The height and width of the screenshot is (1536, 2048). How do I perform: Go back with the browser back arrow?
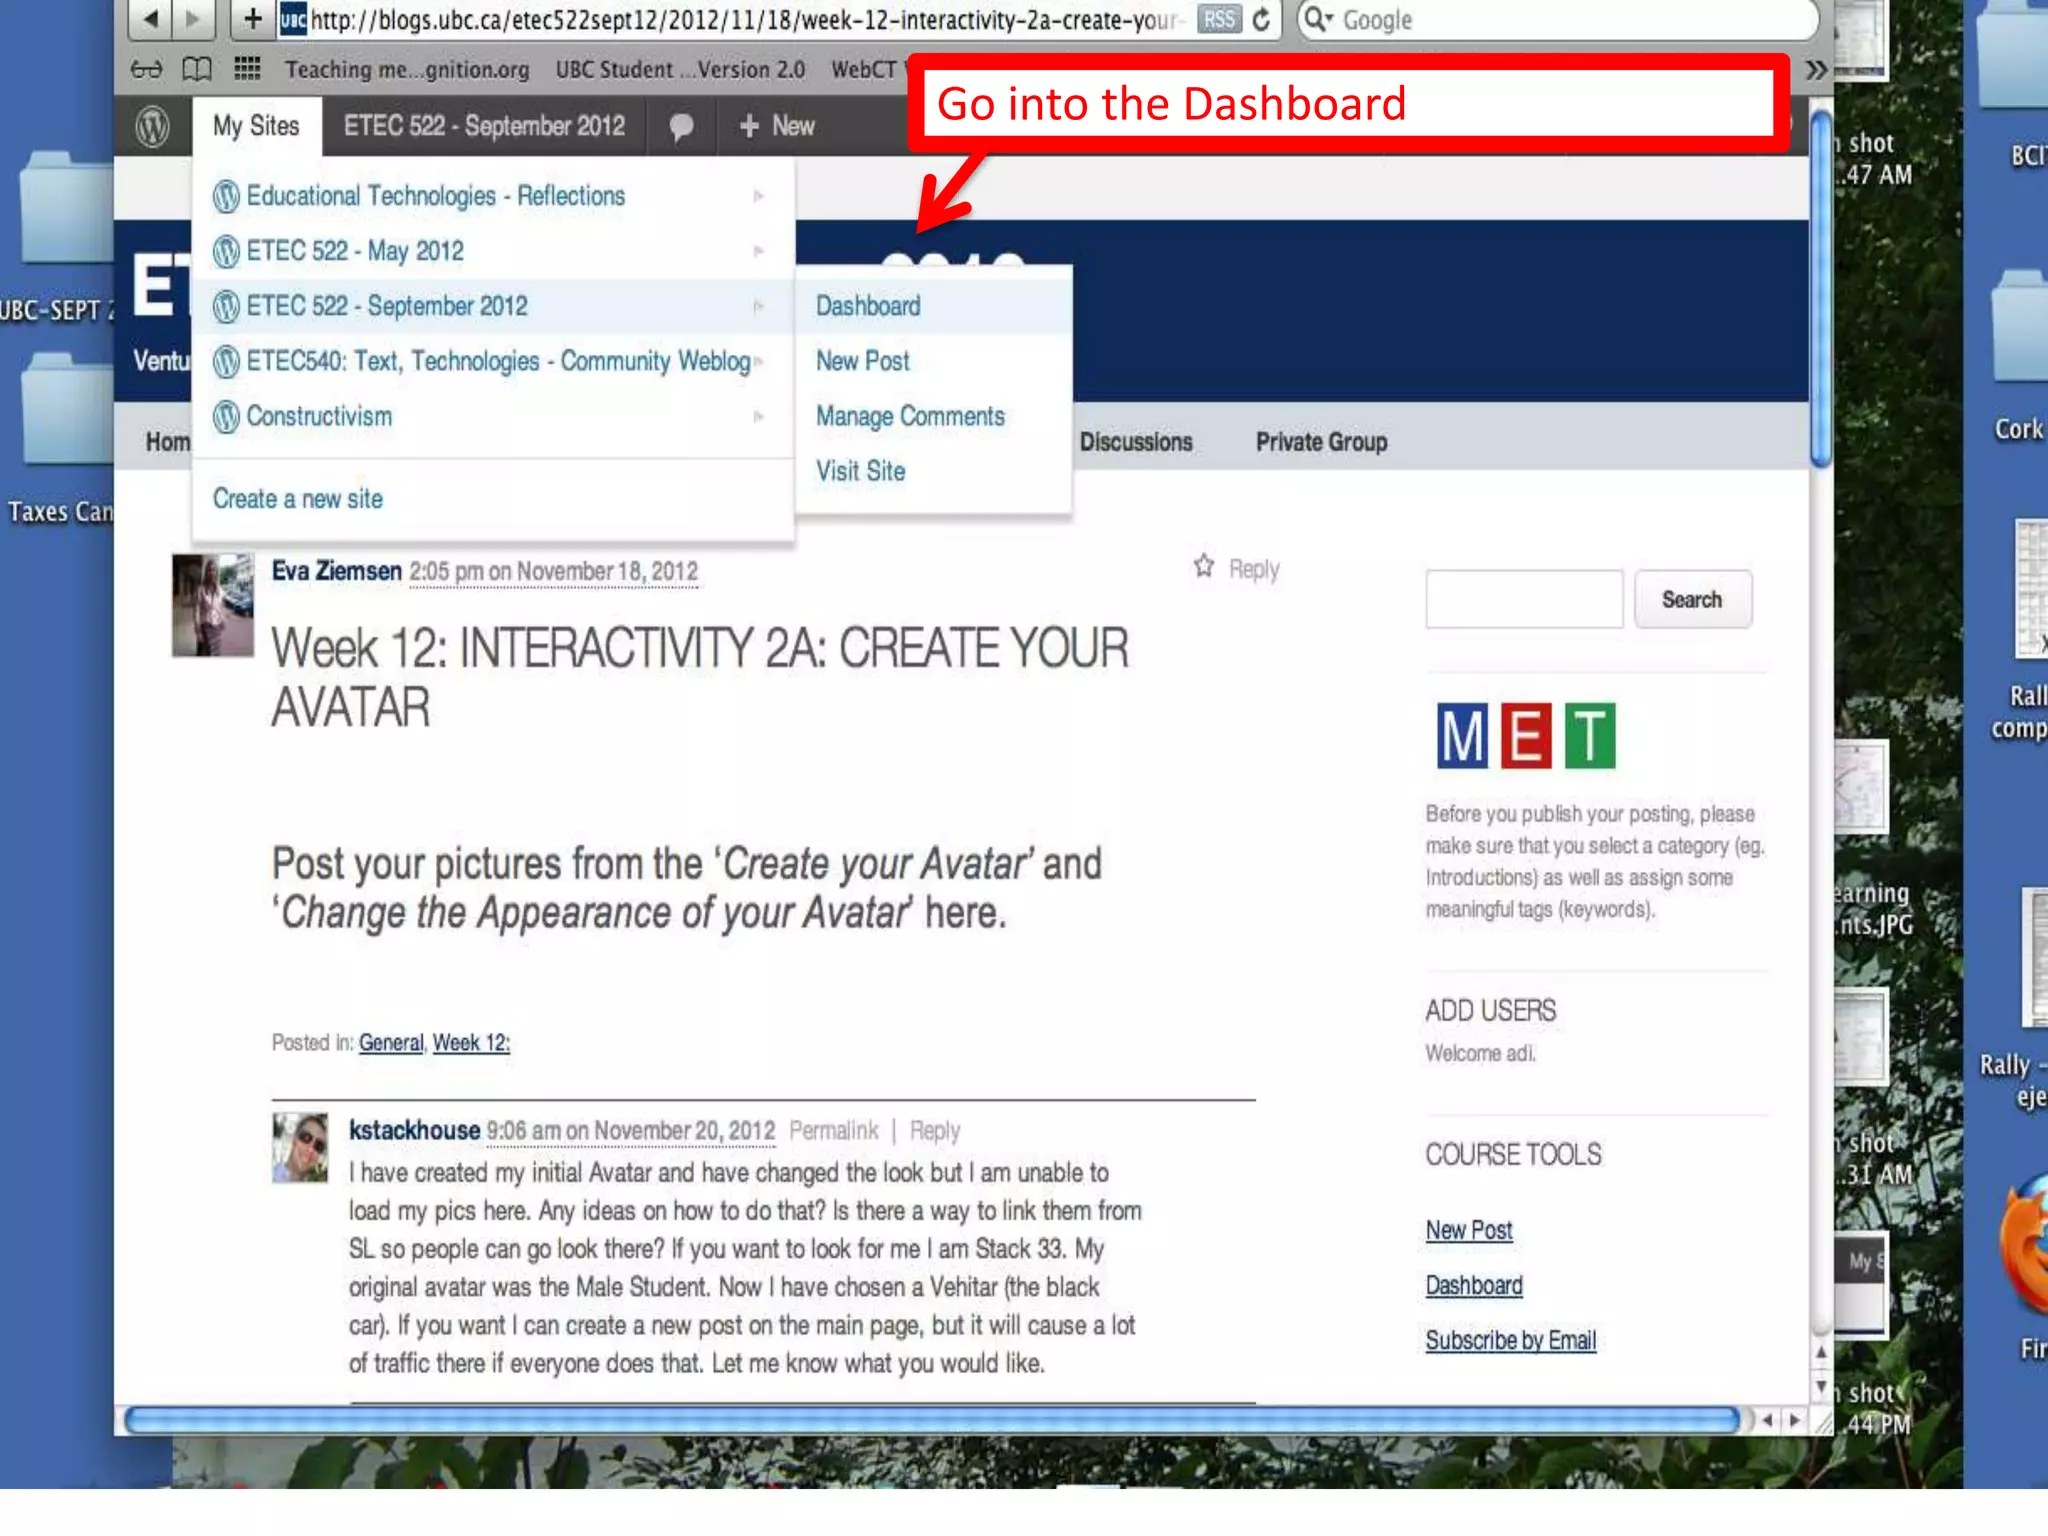coord(152,19)
